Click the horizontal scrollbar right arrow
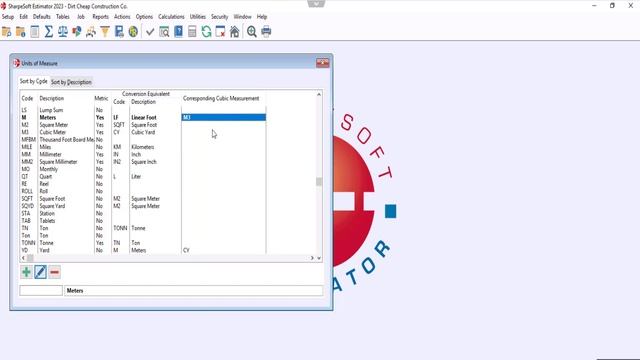Image resolution: width=640 pixels, height=360 pixels. tap(312, 258)
